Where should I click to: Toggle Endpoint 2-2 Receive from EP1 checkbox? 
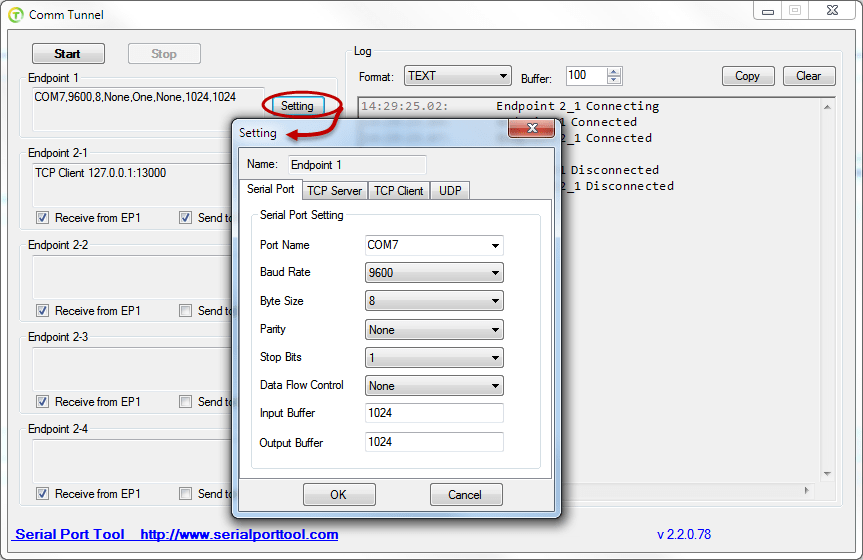[x=42, y=311]
